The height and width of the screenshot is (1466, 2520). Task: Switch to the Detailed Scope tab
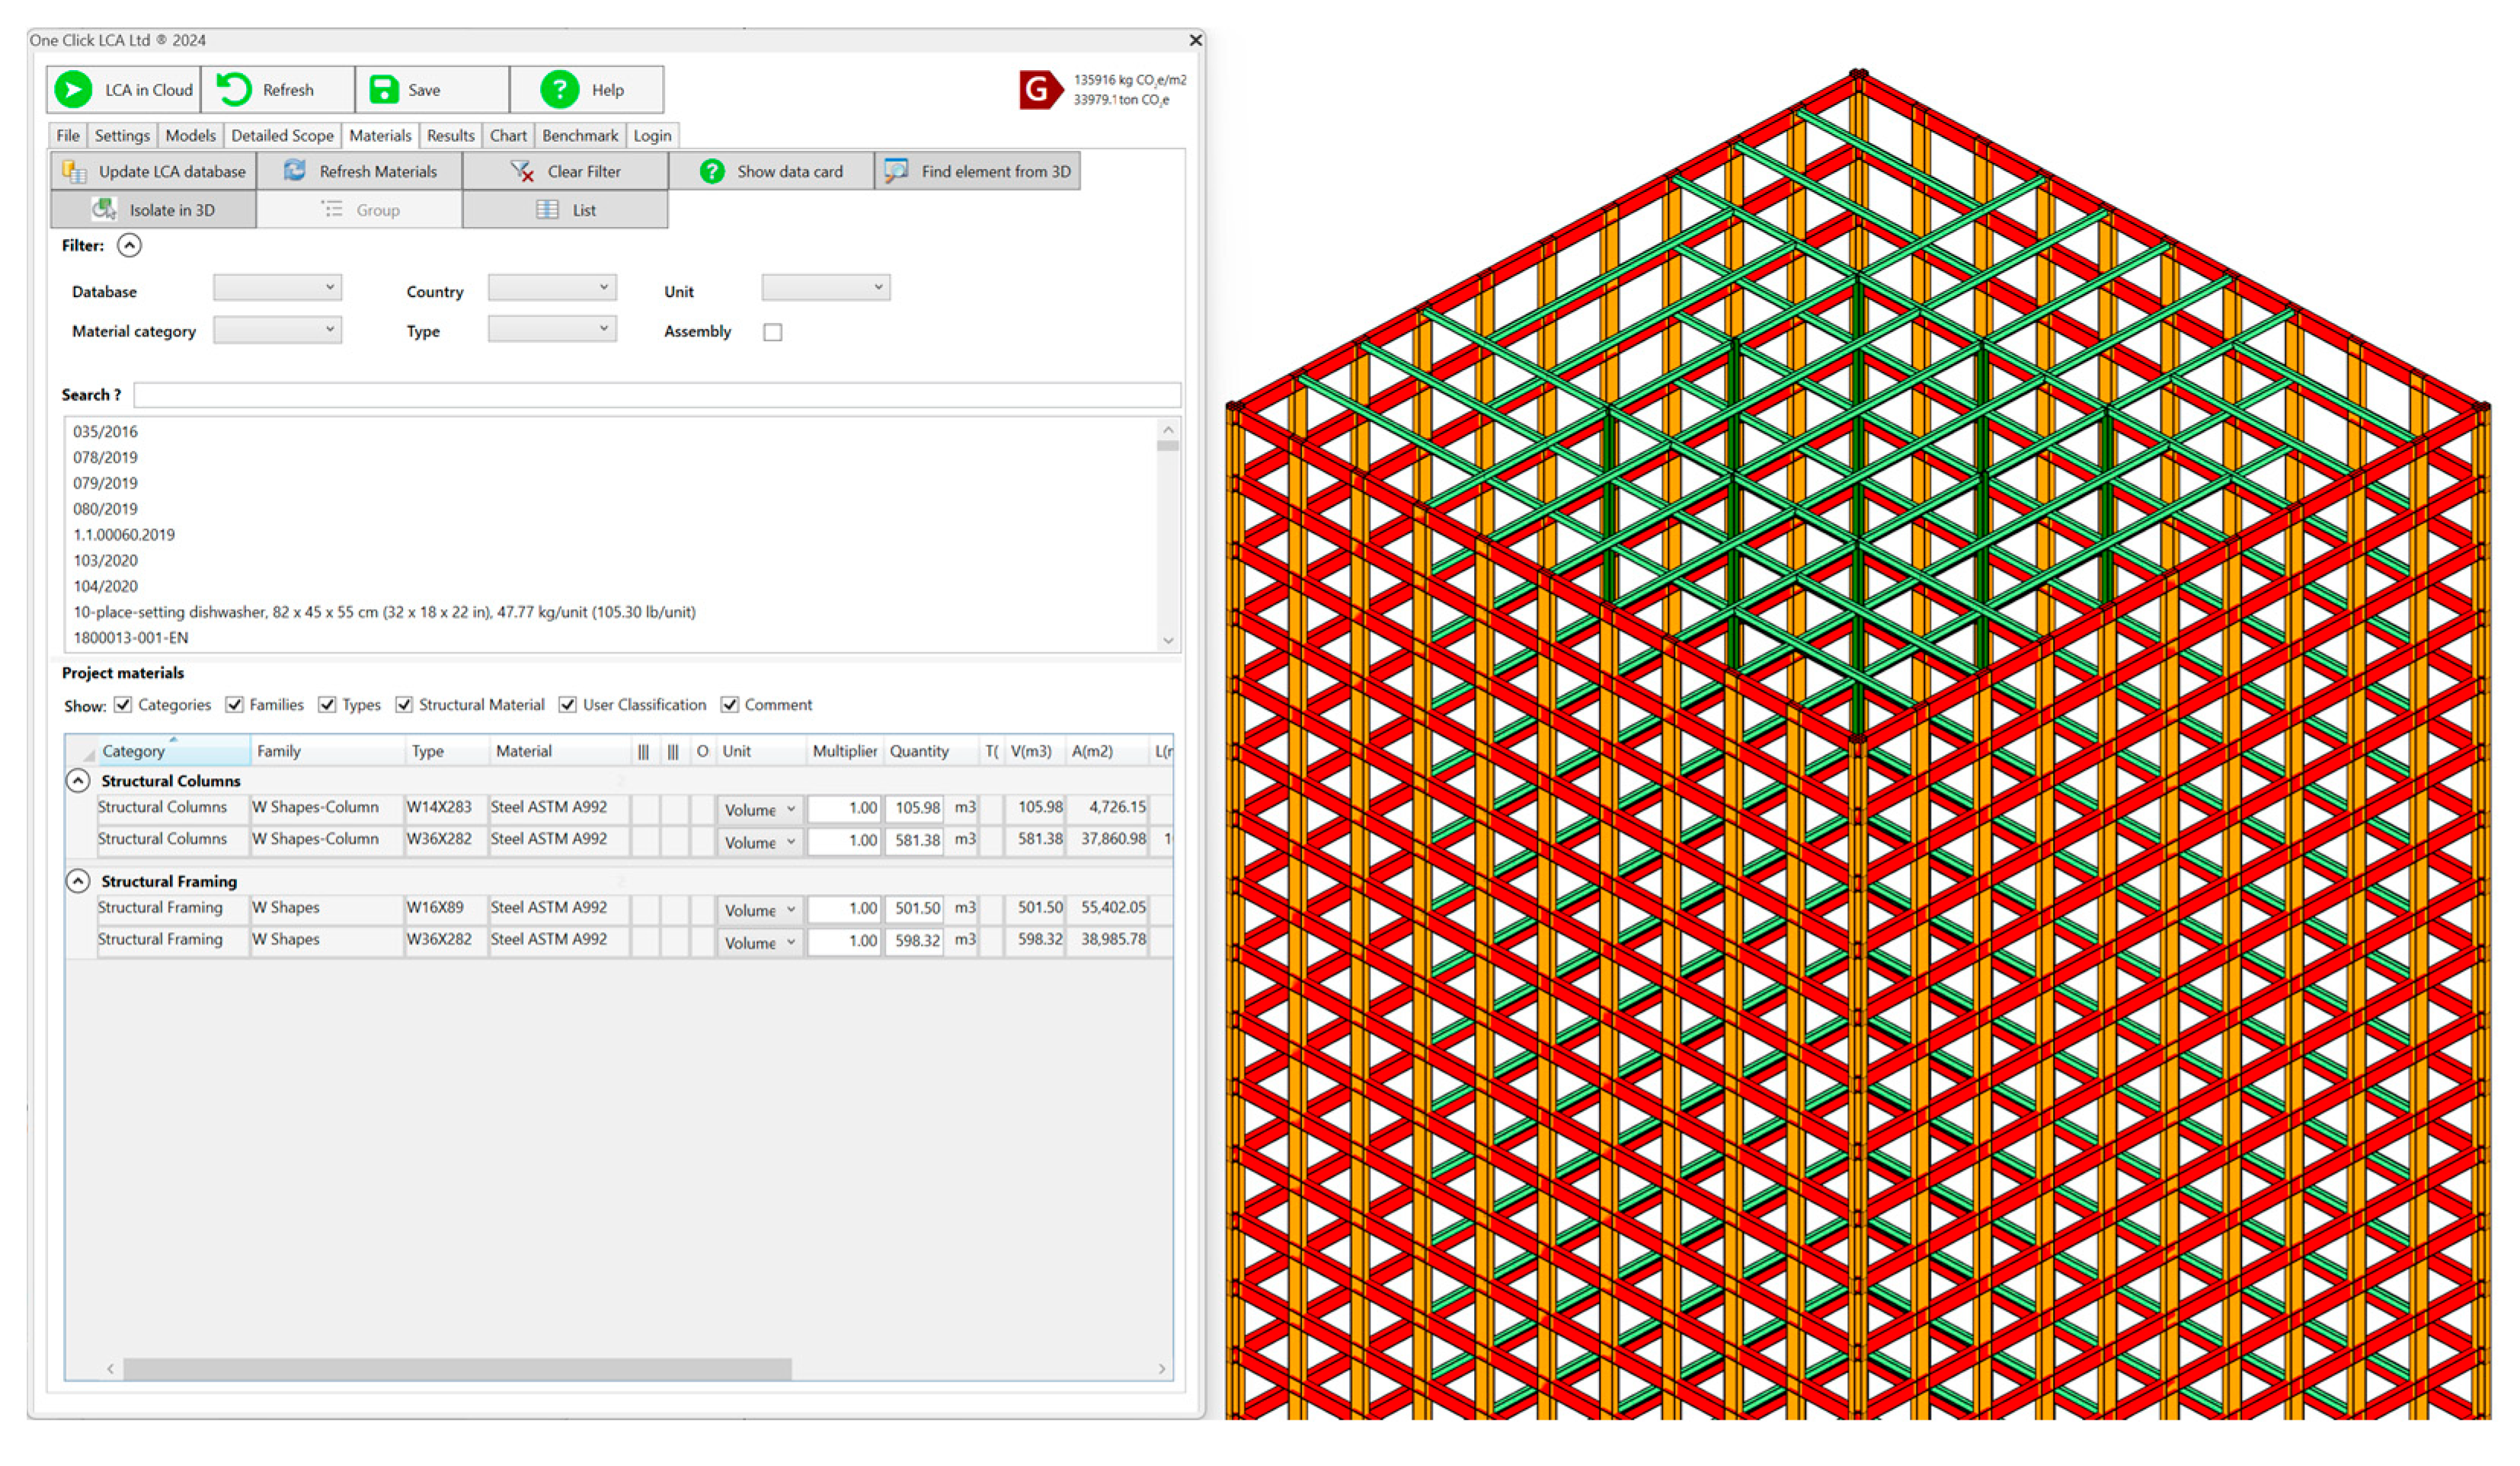coord(282,136)
